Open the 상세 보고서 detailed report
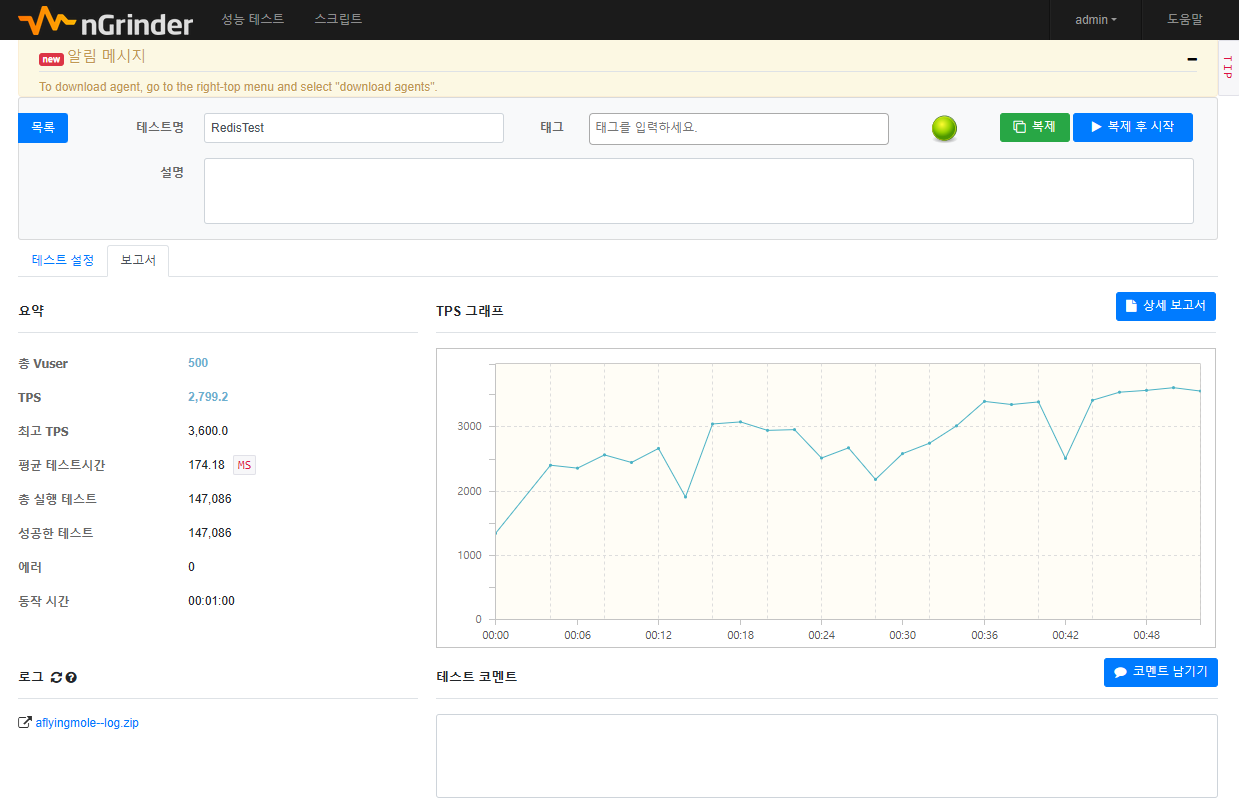The width and height of the screenshot is (1239, 808). point(1166,306)
